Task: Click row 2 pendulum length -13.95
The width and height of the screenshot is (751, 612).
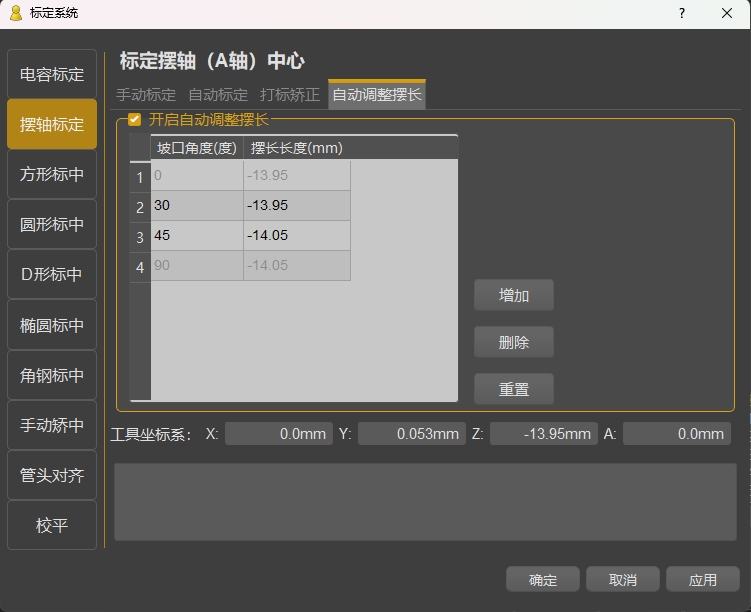Action: point(297,206)
